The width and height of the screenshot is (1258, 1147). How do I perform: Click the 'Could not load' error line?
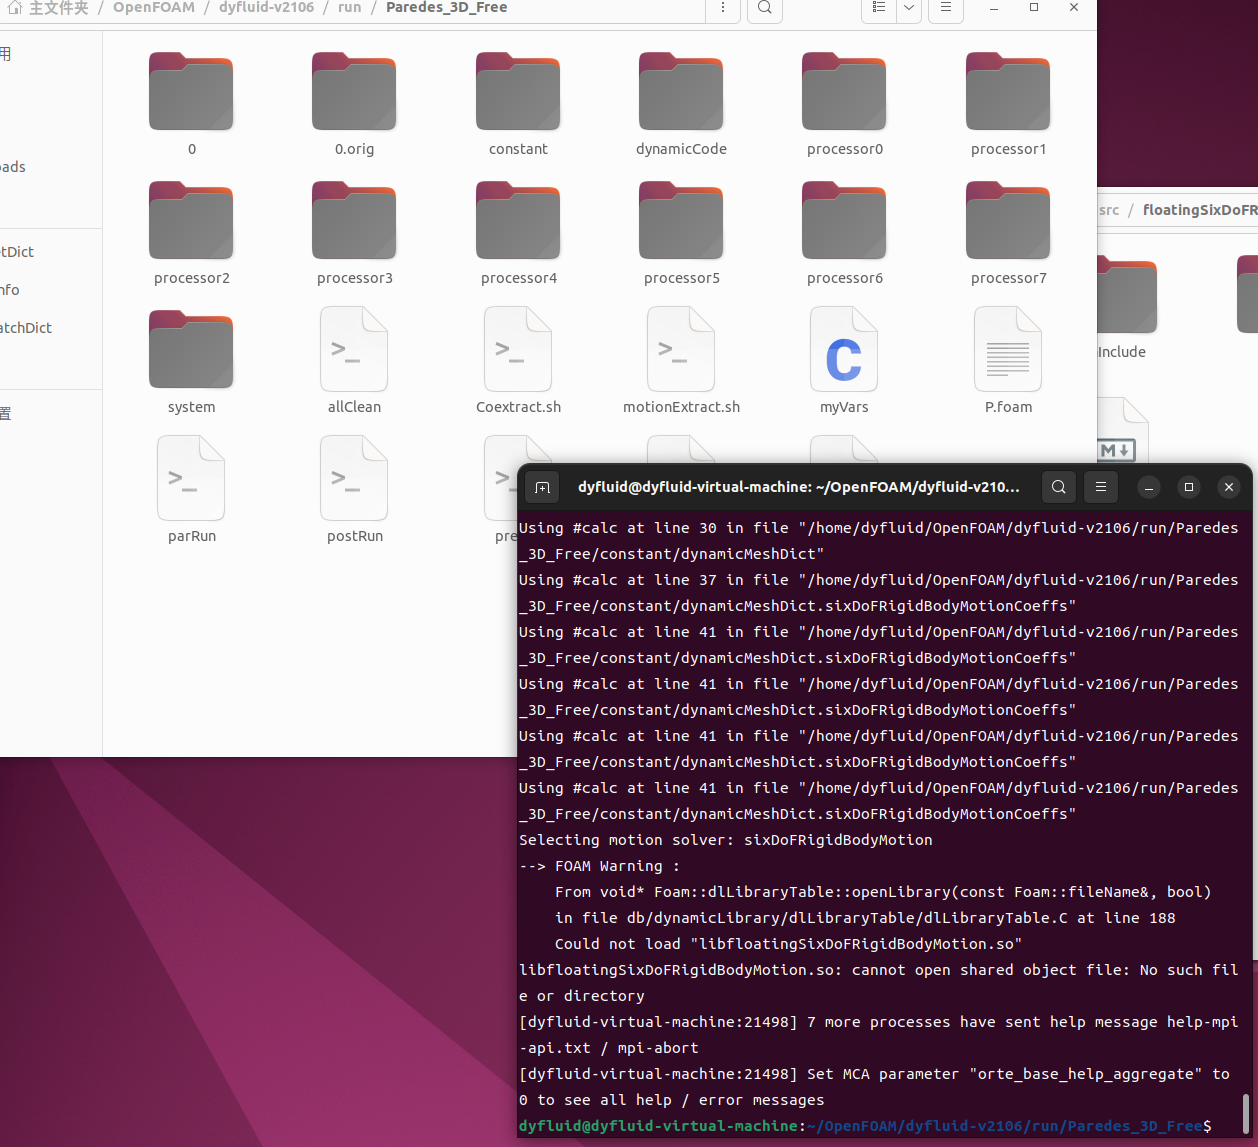(x=788, y=944)
